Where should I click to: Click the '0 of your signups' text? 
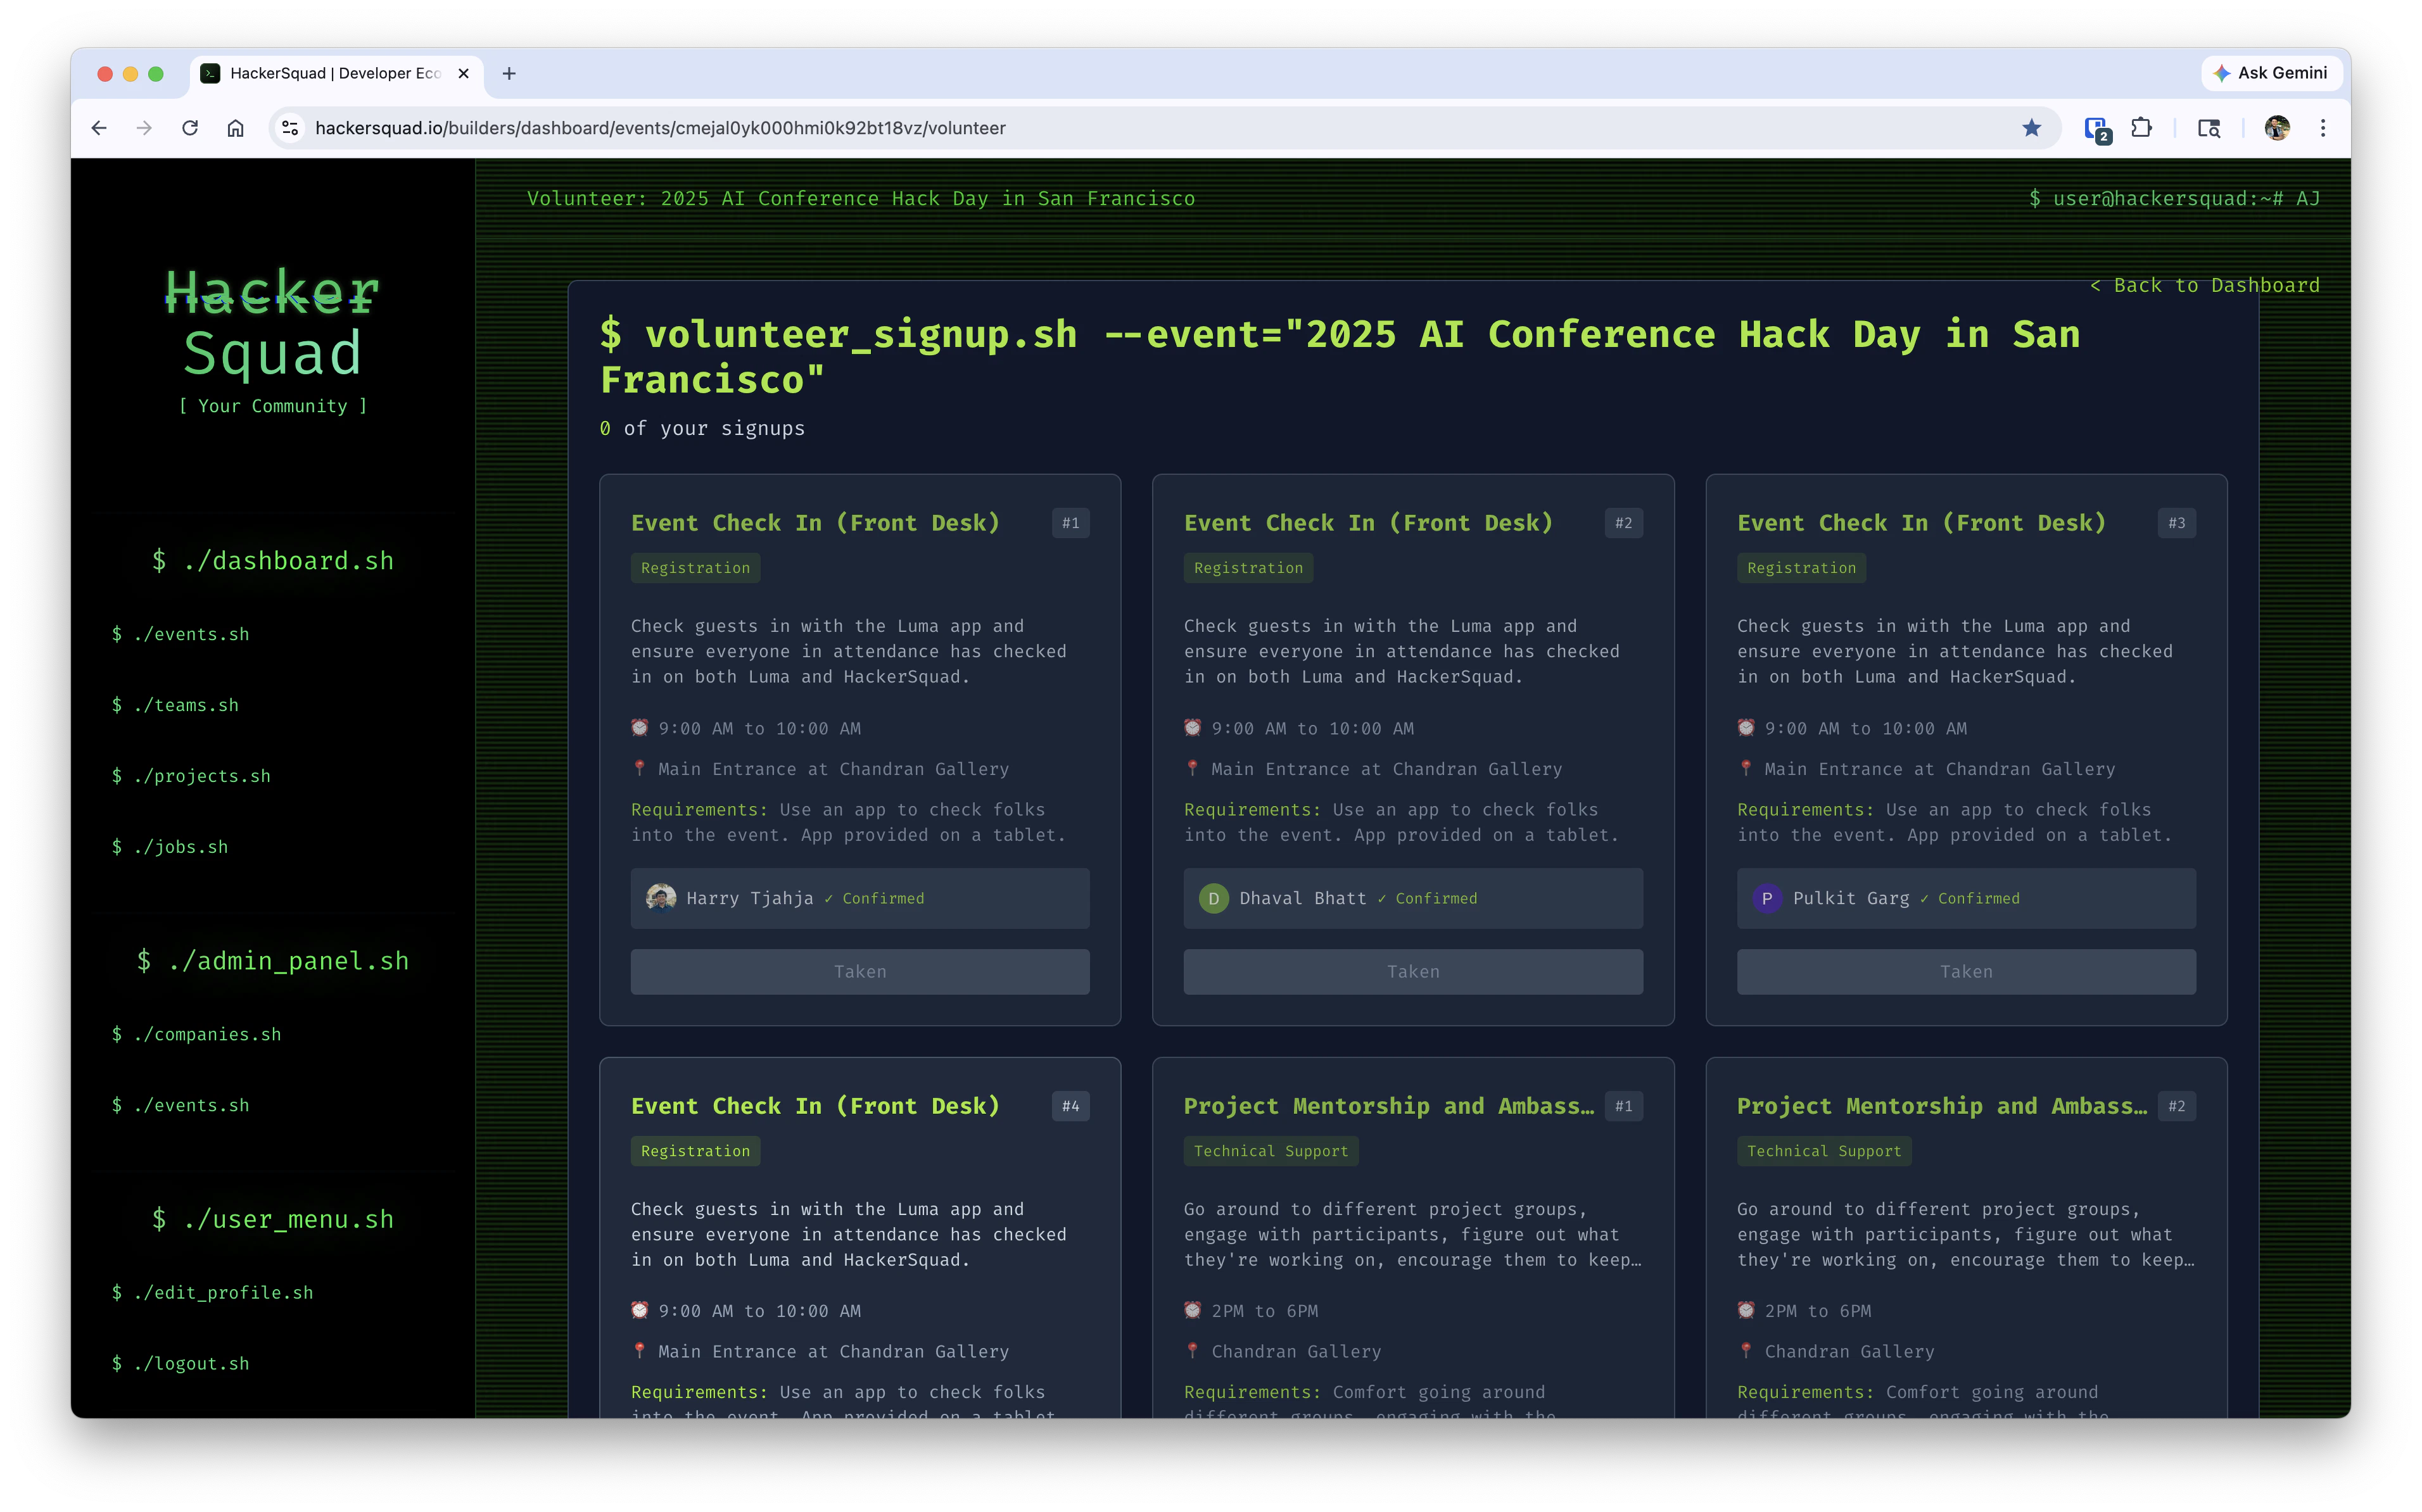tap(702, 428)
